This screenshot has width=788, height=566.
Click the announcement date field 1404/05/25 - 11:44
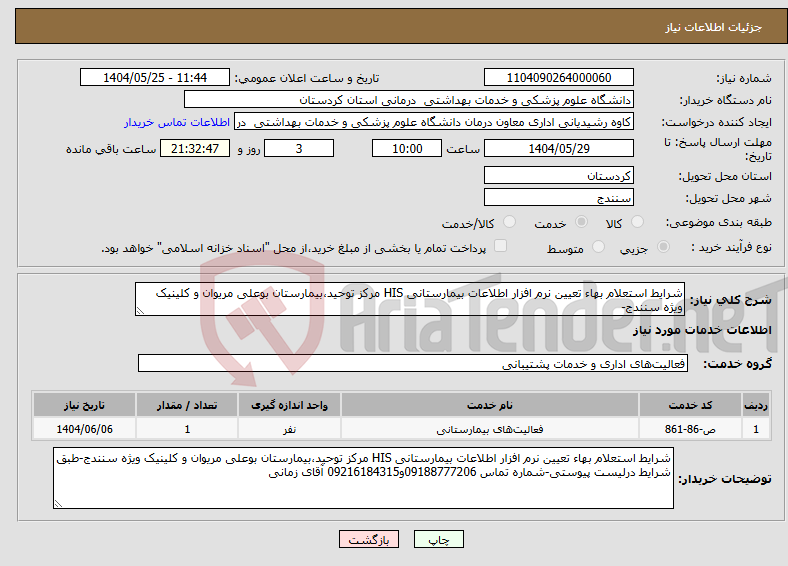(155, 77)
